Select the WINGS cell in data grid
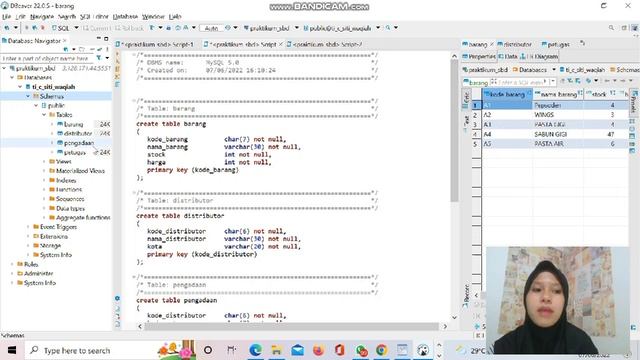This screenshot has height=360, width=640. click(558, 115)
